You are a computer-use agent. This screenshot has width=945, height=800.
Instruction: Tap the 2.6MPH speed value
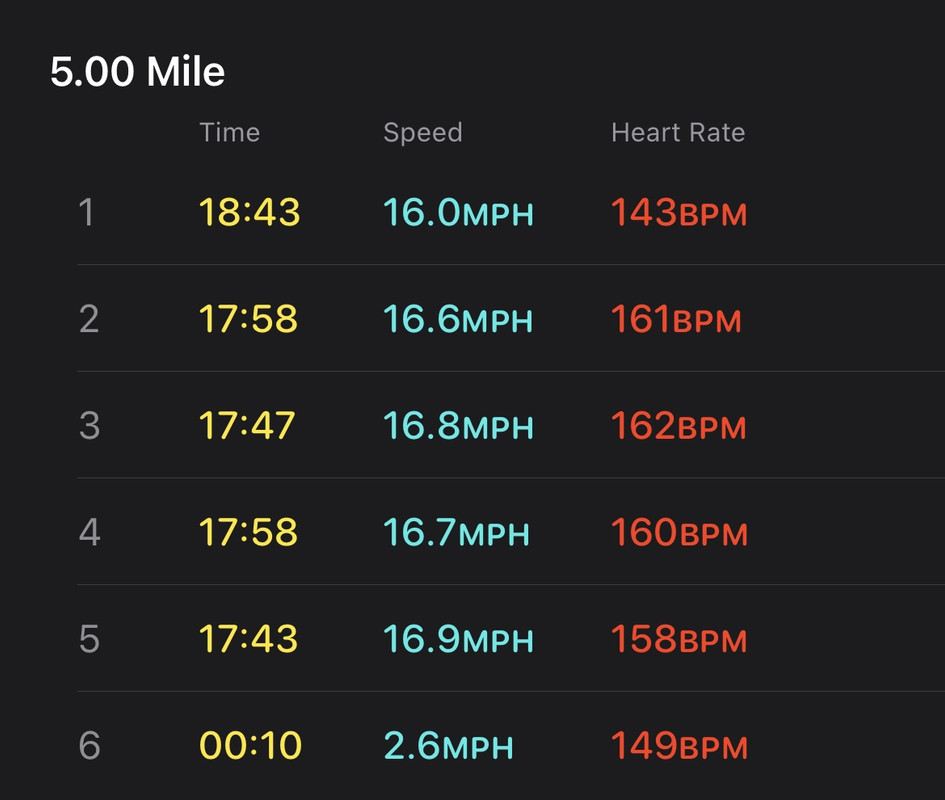[x=448, y=746]
